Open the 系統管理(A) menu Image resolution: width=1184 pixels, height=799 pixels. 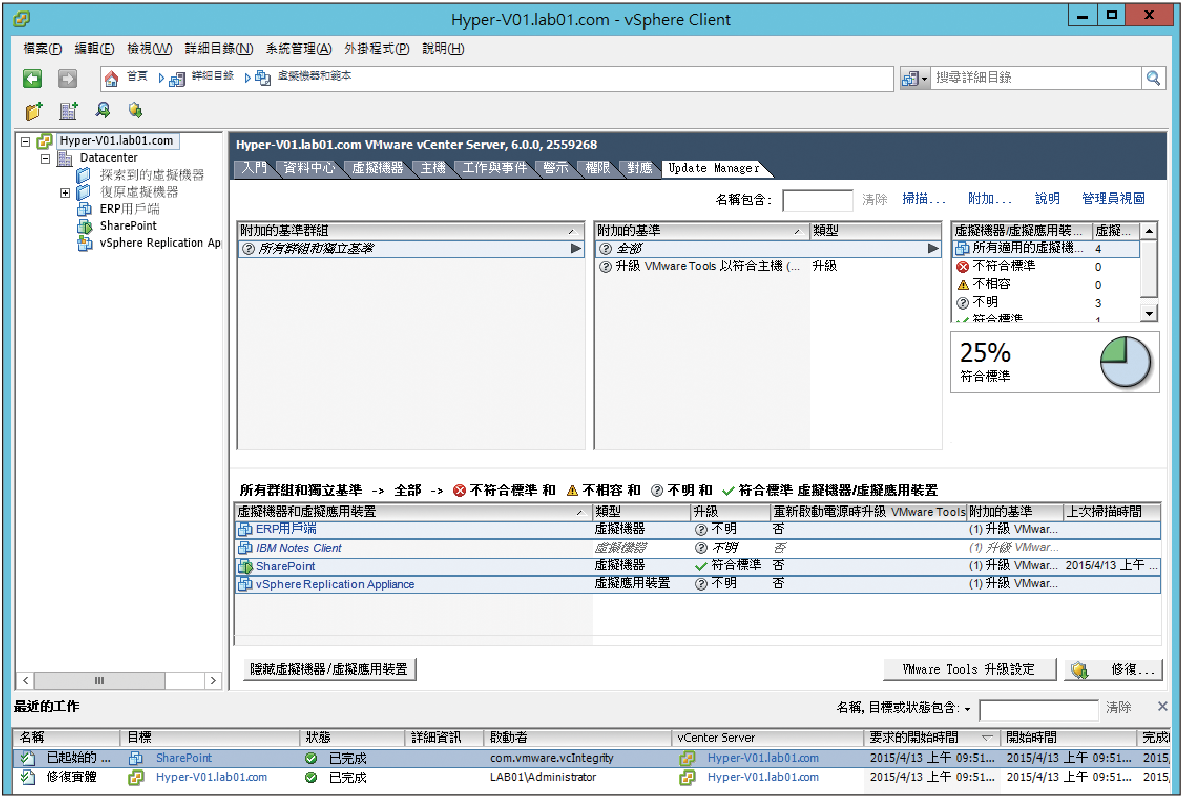(298, 48)
